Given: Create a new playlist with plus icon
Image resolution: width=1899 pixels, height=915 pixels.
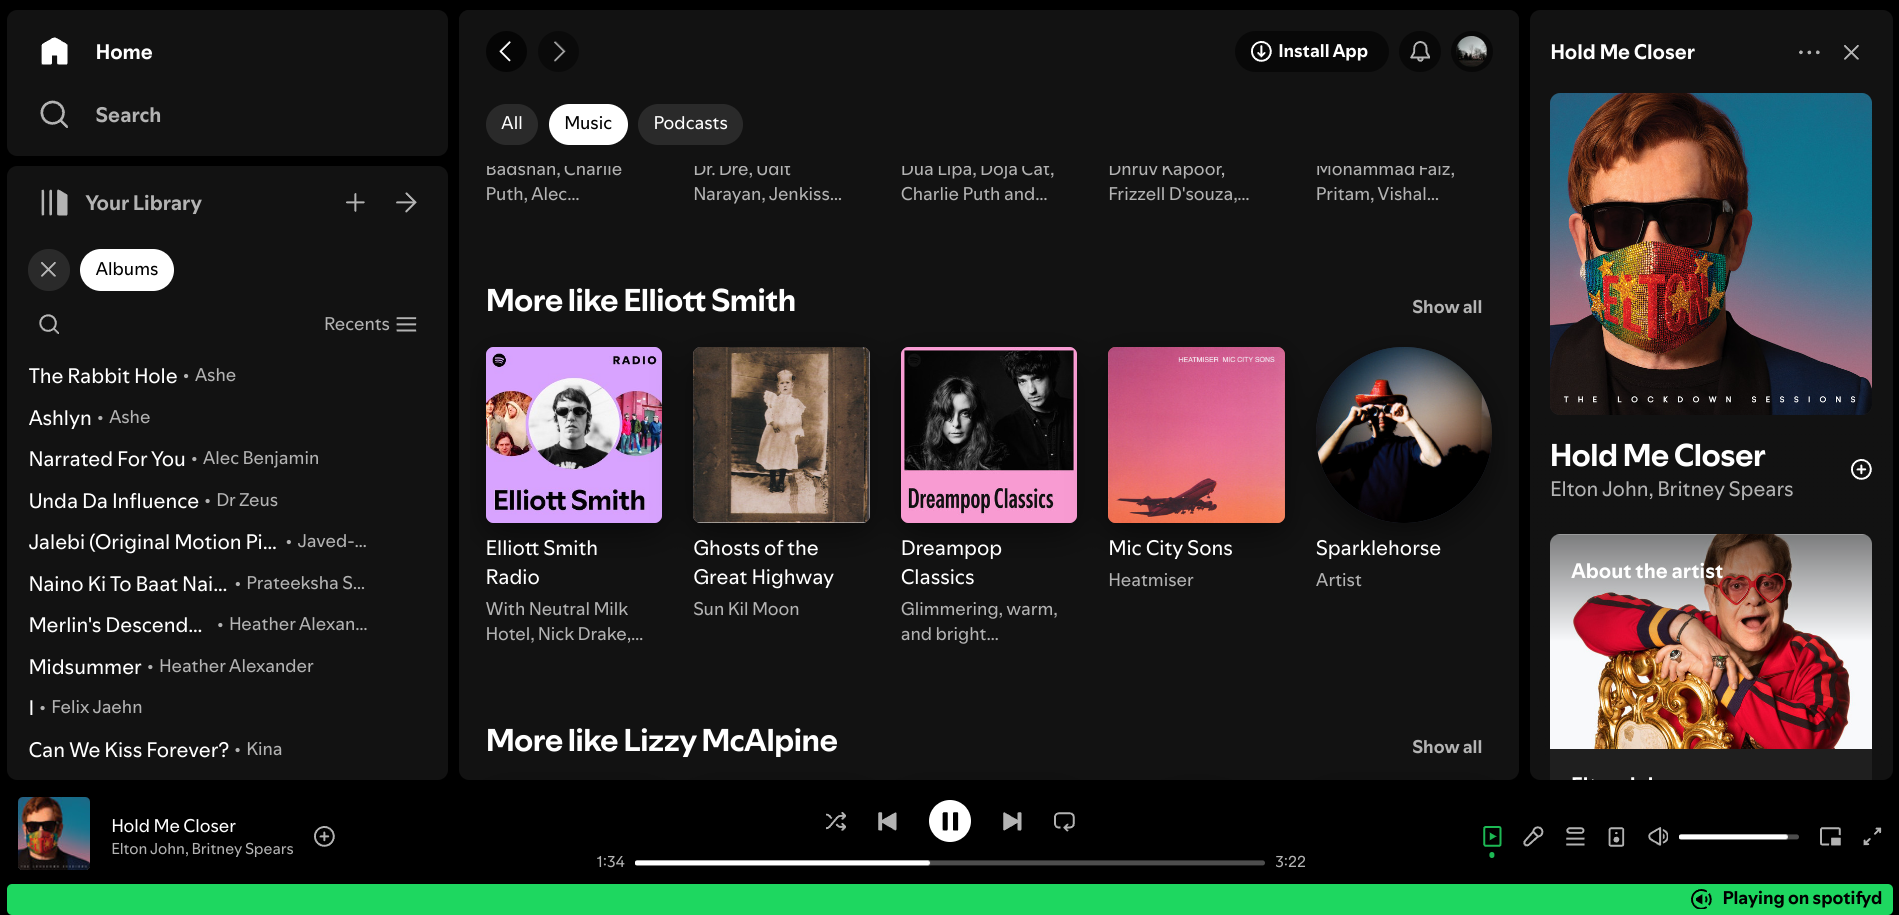Looking at the screenshot, I should (x=355, y=203).
